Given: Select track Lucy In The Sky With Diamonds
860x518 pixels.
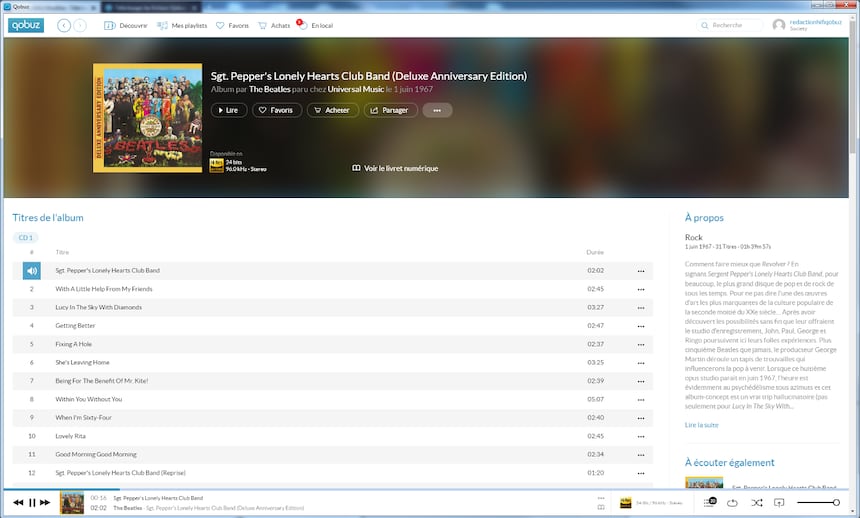Looking at the screenshot, I should point(332,307).
